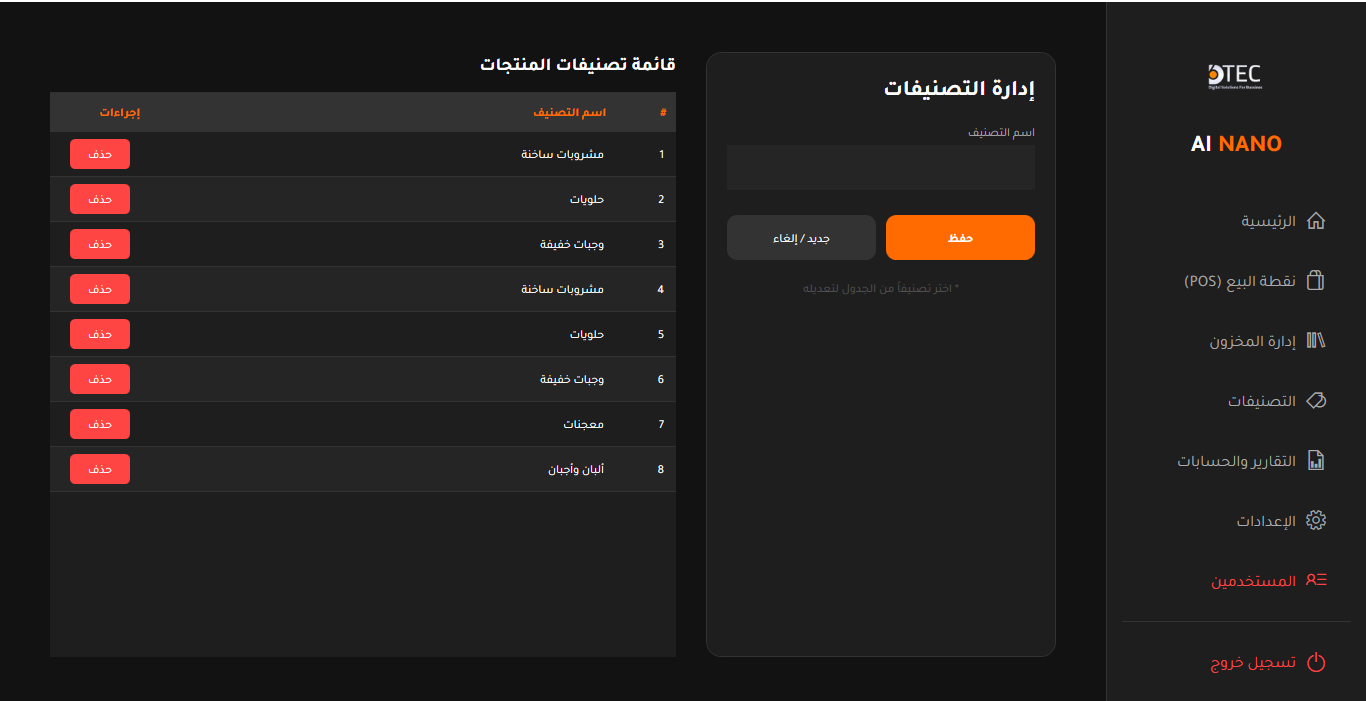
Task: Open المستخدمين from the sidebar menu
Action: (x=1255, y=580)
